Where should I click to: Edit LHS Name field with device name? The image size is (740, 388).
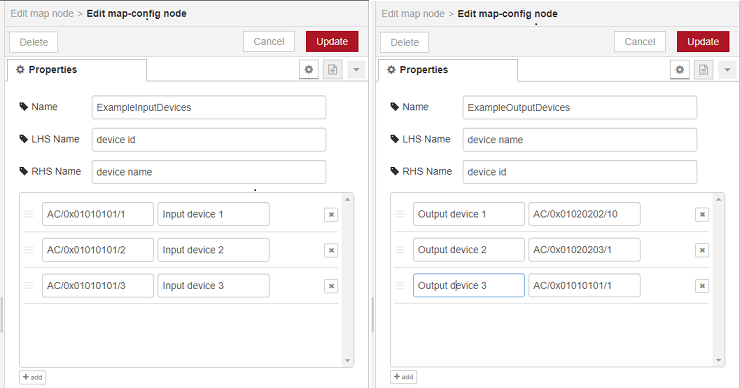580,140
